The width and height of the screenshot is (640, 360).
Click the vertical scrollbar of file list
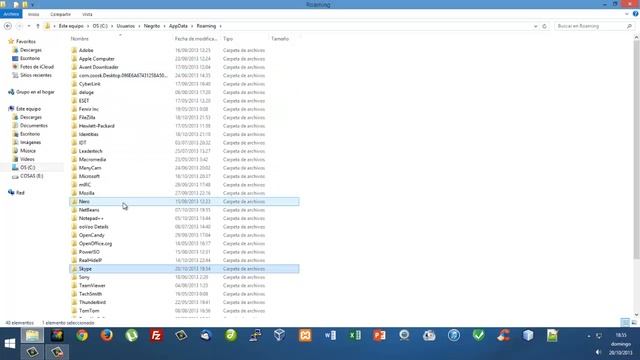636,149
